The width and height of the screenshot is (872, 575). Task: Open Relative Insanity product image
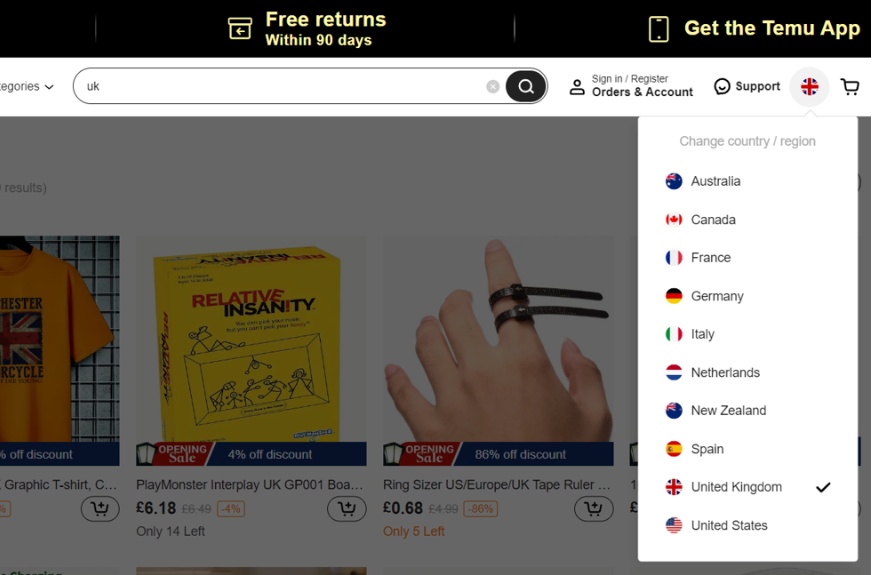click(251, 339)
